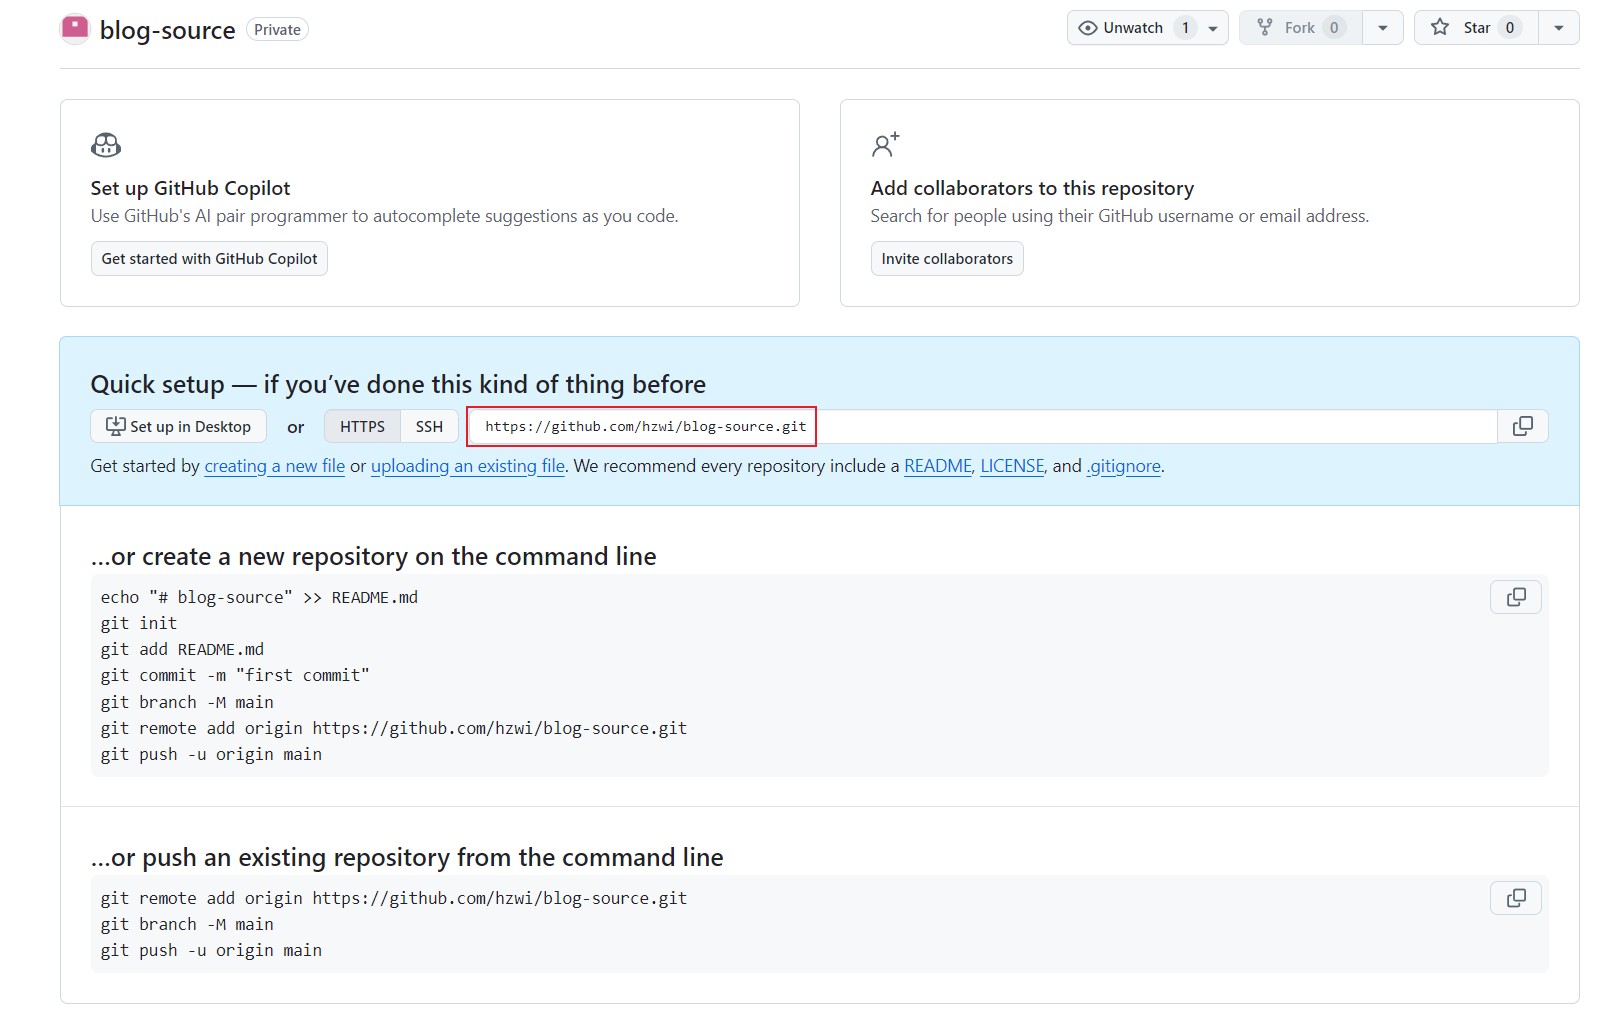Click the blog-source repository avatar icon

tap(75, 29)
